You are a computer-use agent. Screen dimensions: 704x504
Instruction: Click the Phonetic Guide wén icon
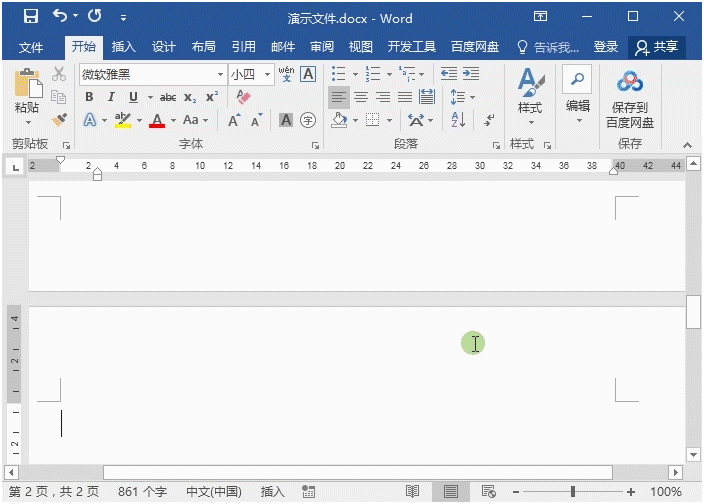click(286, 74)
